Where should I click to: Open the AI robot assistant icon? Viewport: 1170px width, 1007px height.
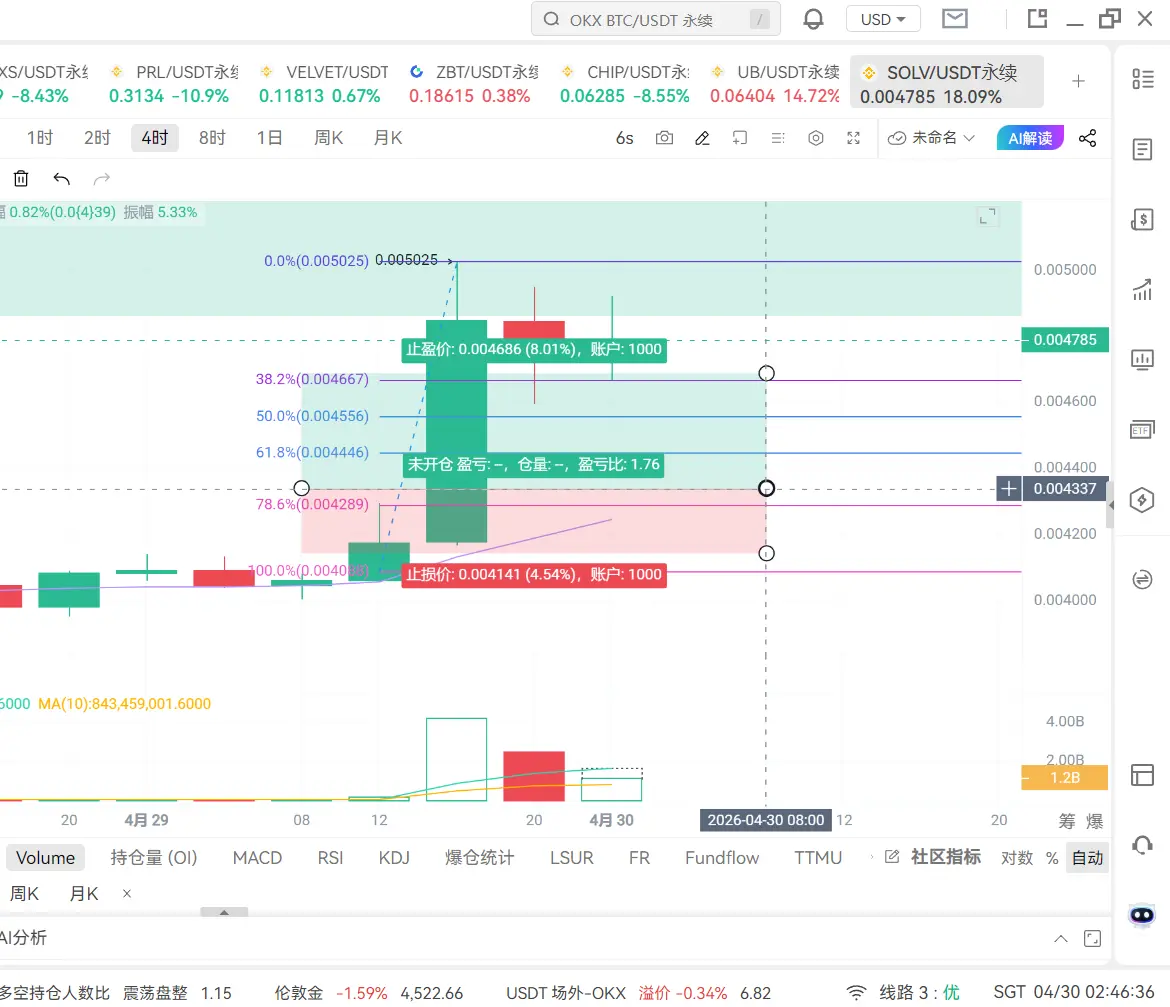click(x=1142, y=915)
